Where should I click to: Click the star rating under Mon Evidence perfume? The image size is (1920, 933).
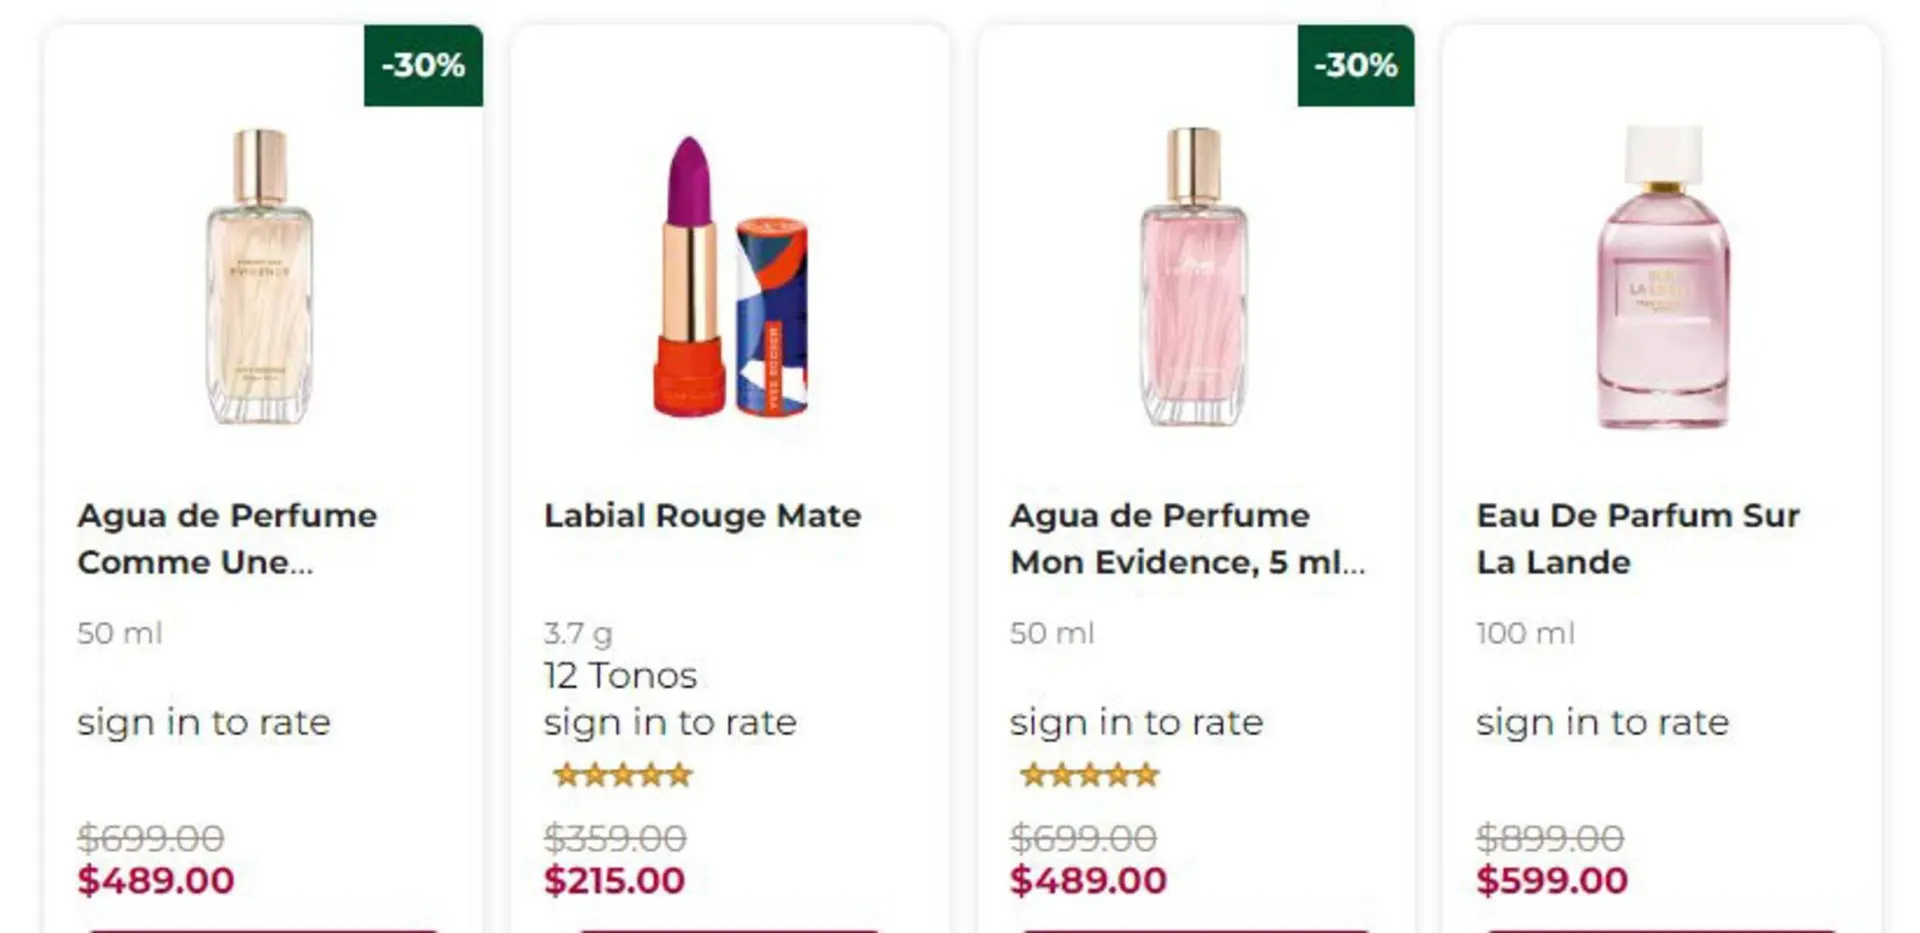click(x=1089, y=775)
